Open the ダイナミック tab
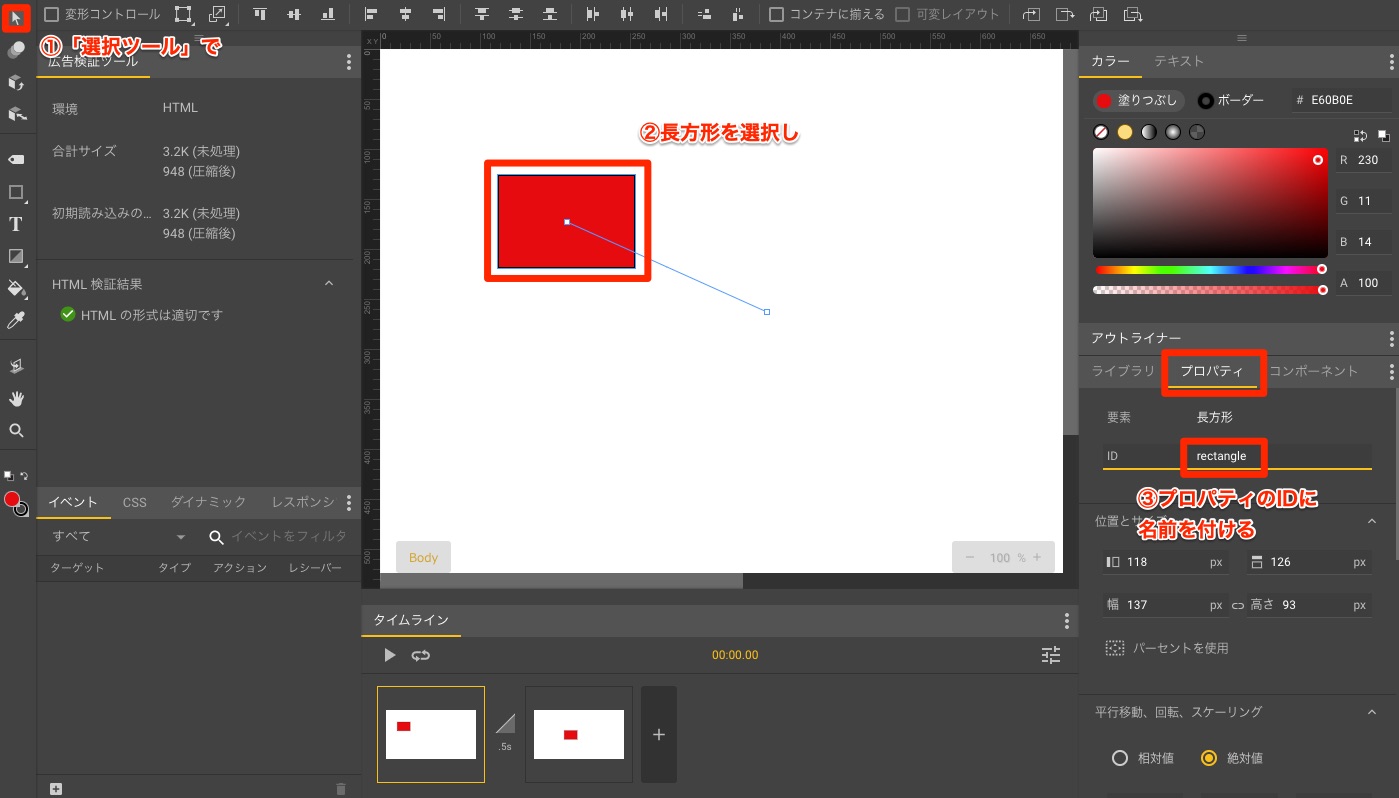1399x798 pixels. click(208, 502)
